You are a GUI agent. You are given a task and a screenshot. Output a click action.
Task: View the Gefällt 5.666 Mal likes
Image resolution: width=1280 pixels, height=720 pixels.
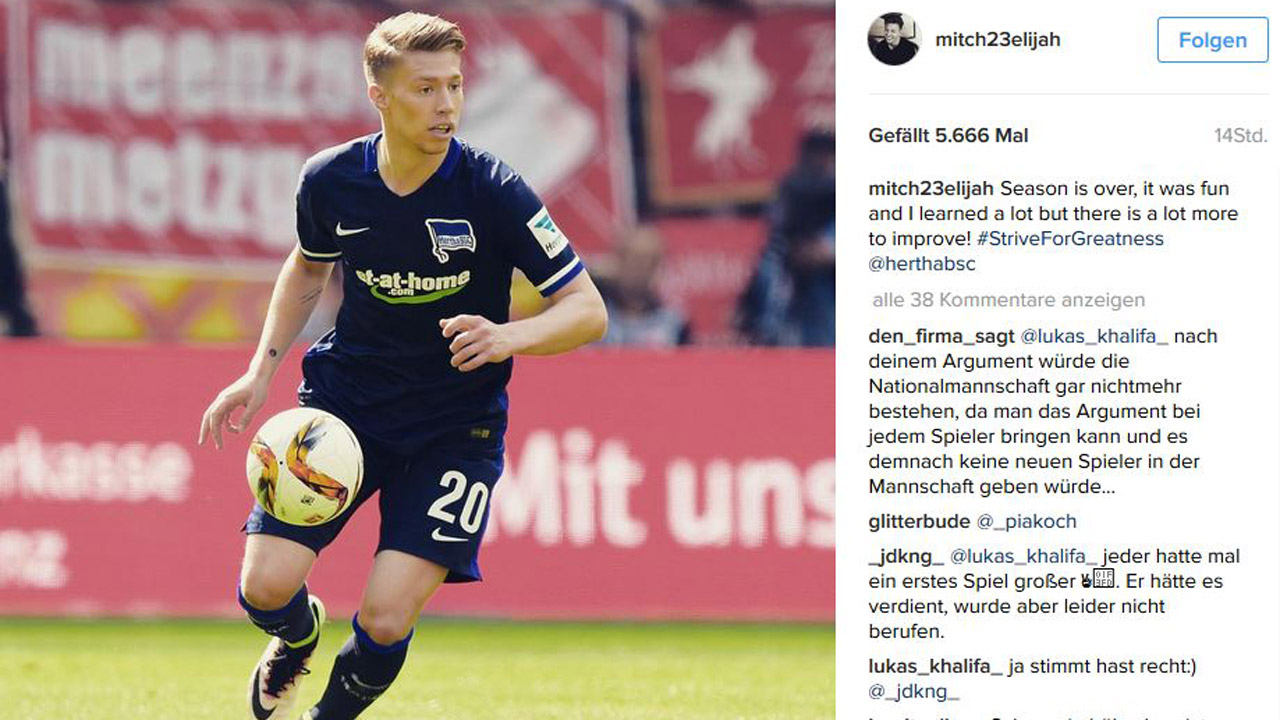click(948, 136)
